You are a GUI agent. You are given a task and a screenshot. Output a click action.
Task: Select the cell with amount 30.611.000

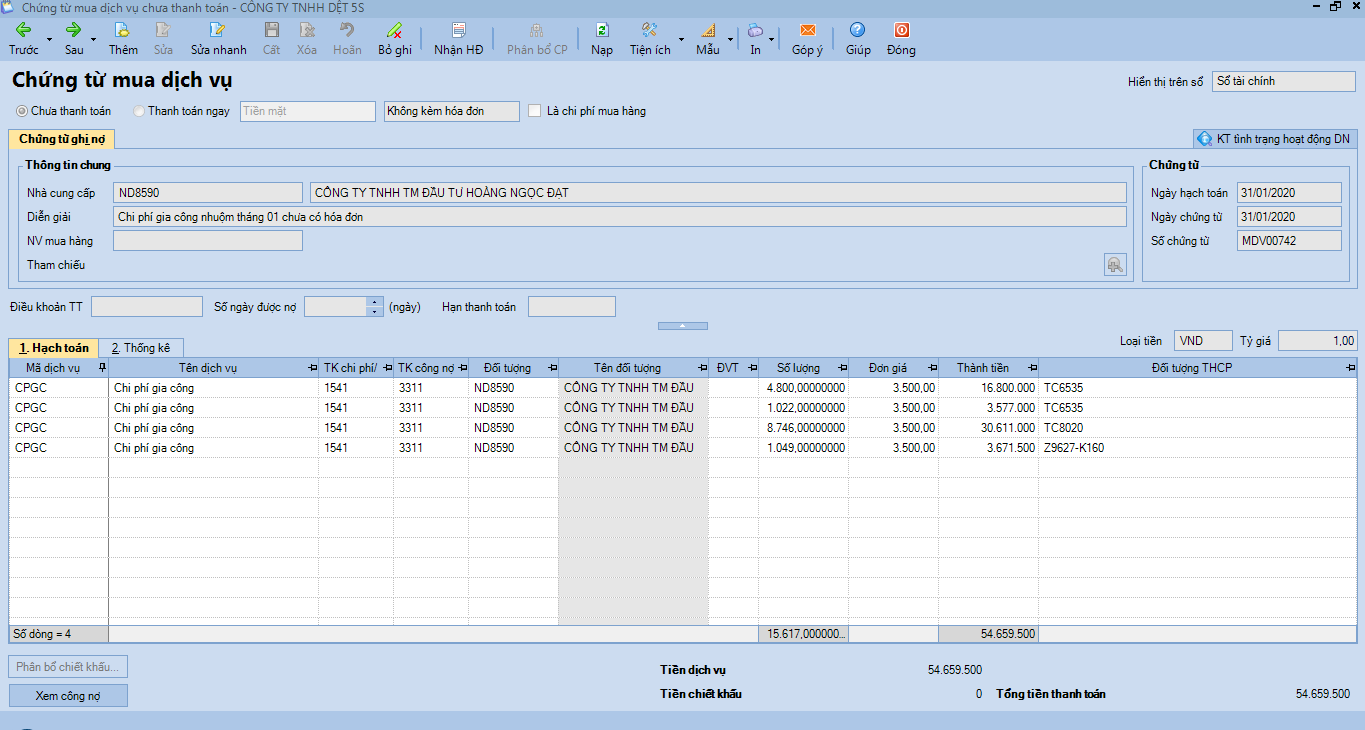click(x=988, y=428)
